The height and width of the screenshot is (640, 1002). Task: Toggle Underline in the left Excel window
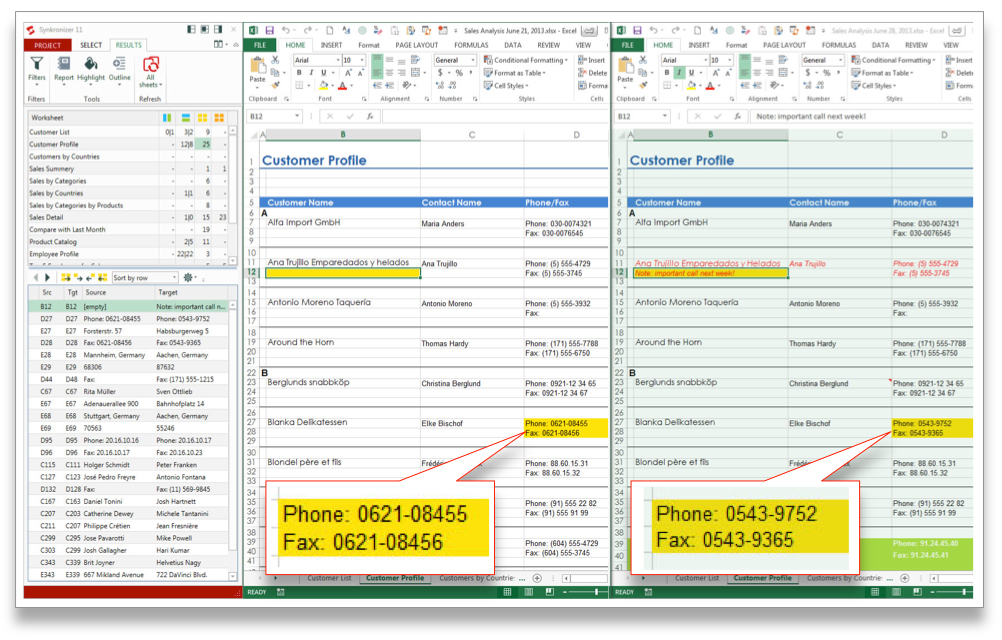tap(323, 73)
